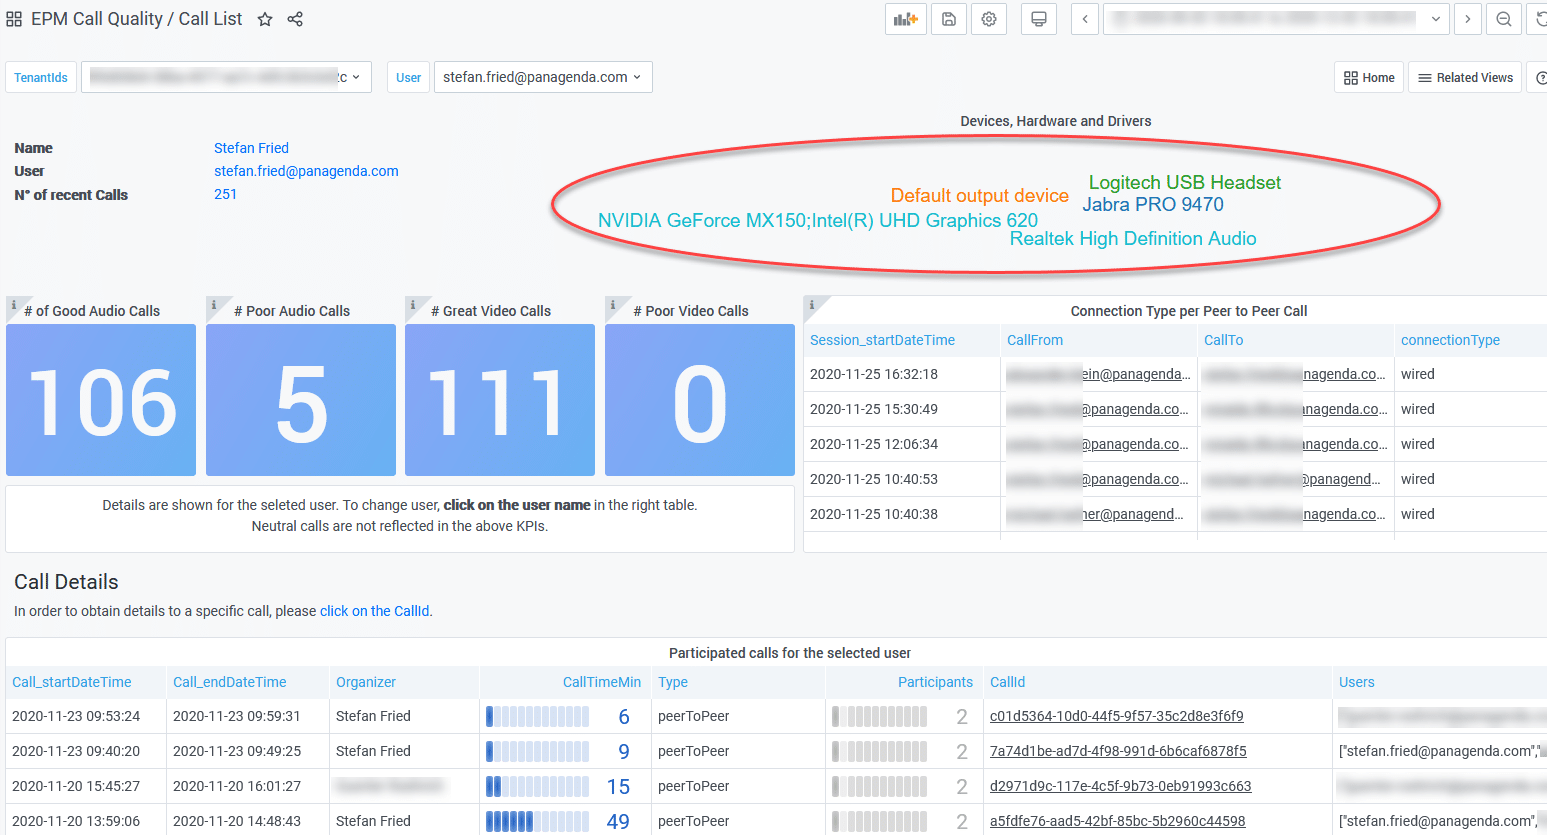Screen dimensions: 1547x835
Task: Click the share dashboard icon
Action: tap(295, 19)
